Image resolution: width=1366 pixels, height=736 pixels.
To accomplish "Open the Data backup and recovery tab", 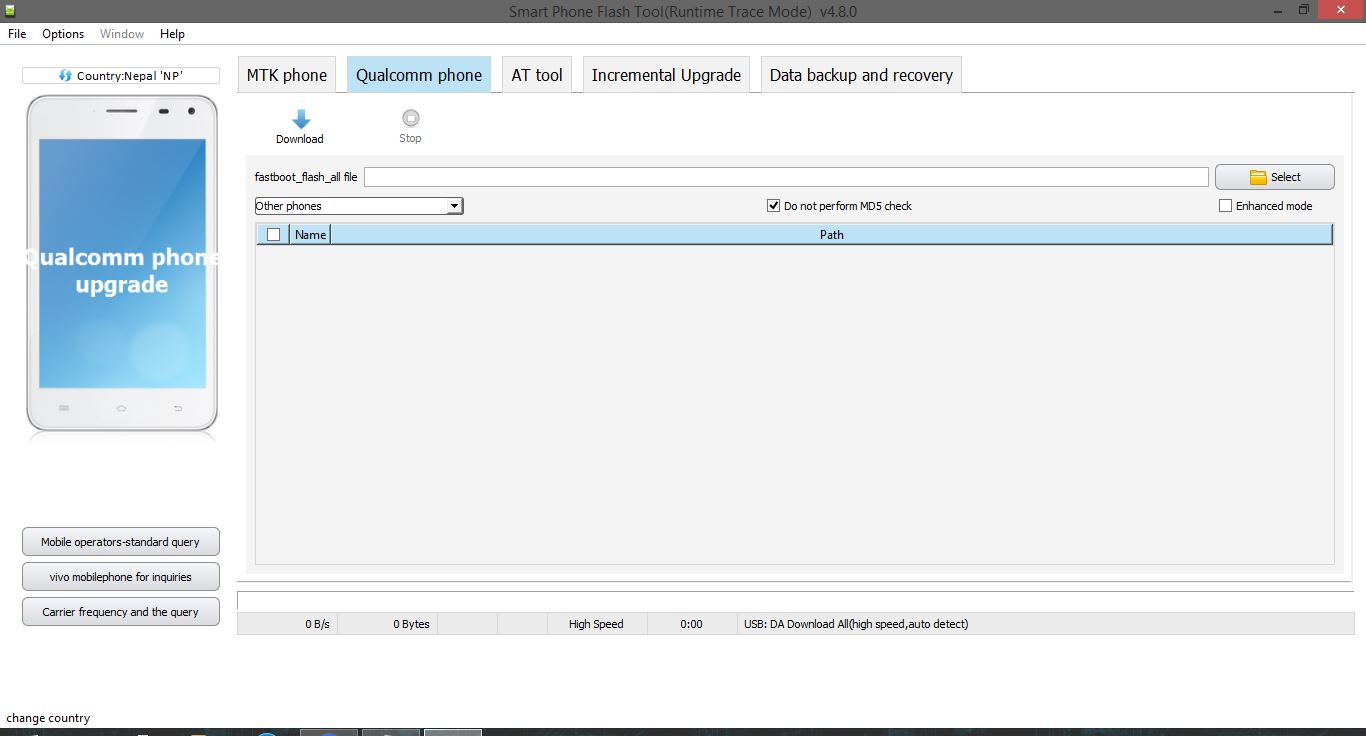I will (860, 74).
